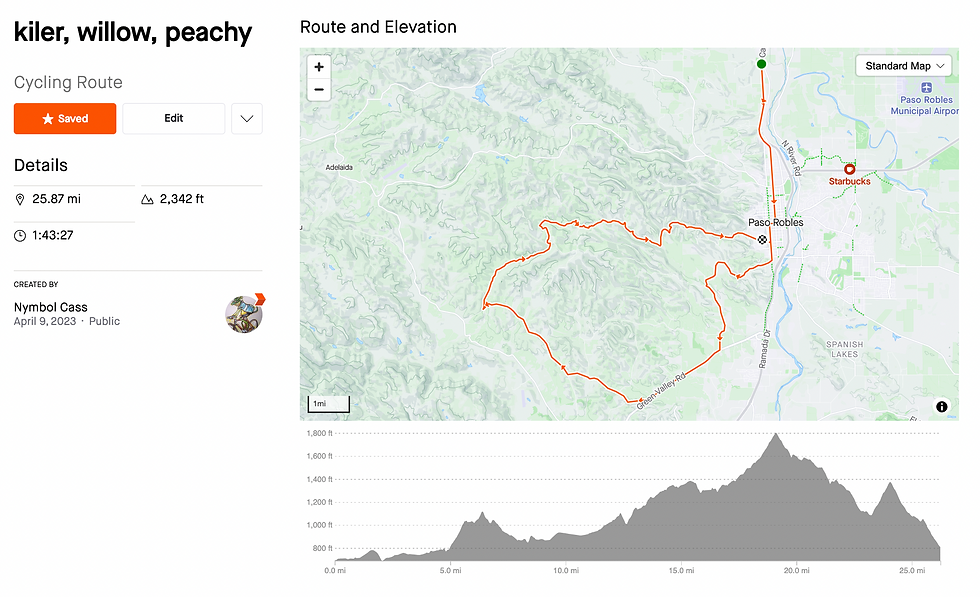Open the Standard Map style dropdown
Image resolution: width=980 pixels, height=597 pixels.
[x=905, y=66]
